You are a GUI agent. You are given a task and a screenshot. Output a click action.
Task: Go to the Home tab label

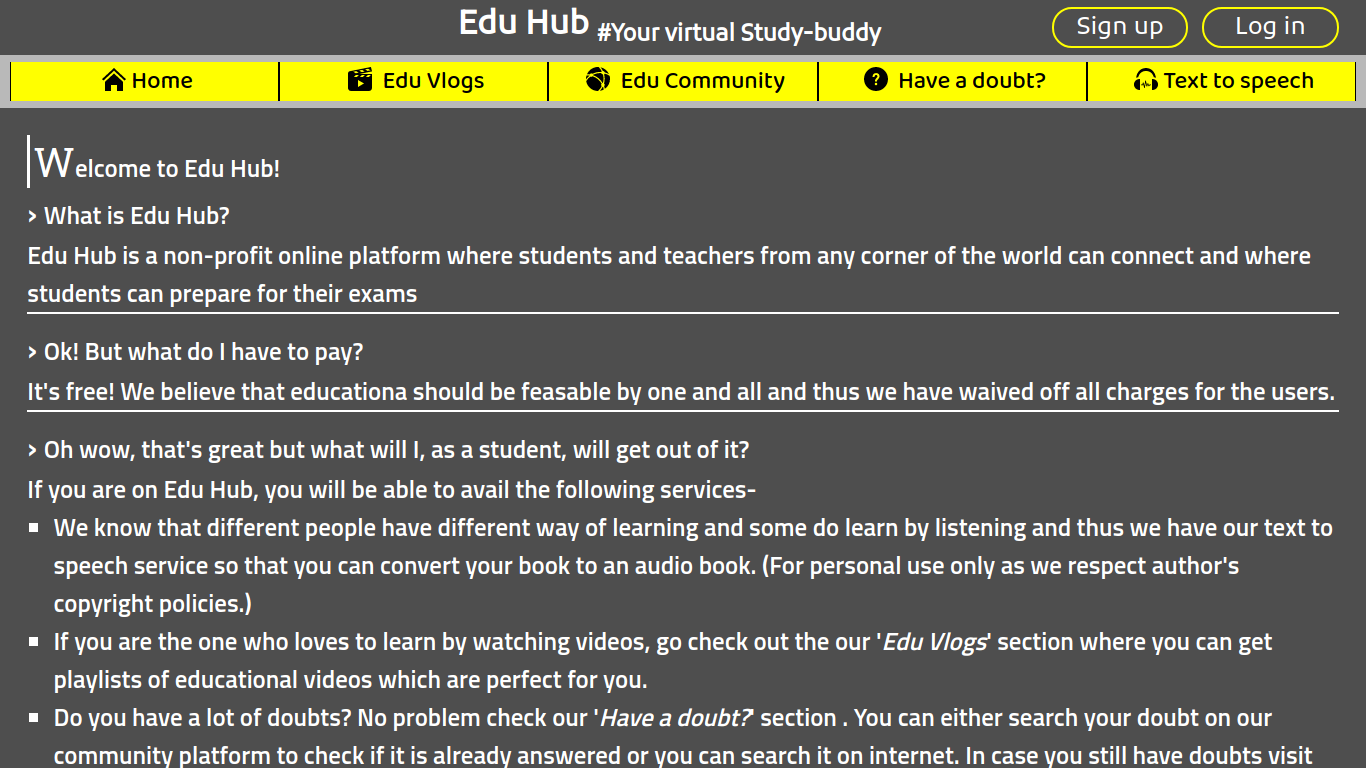162,81
